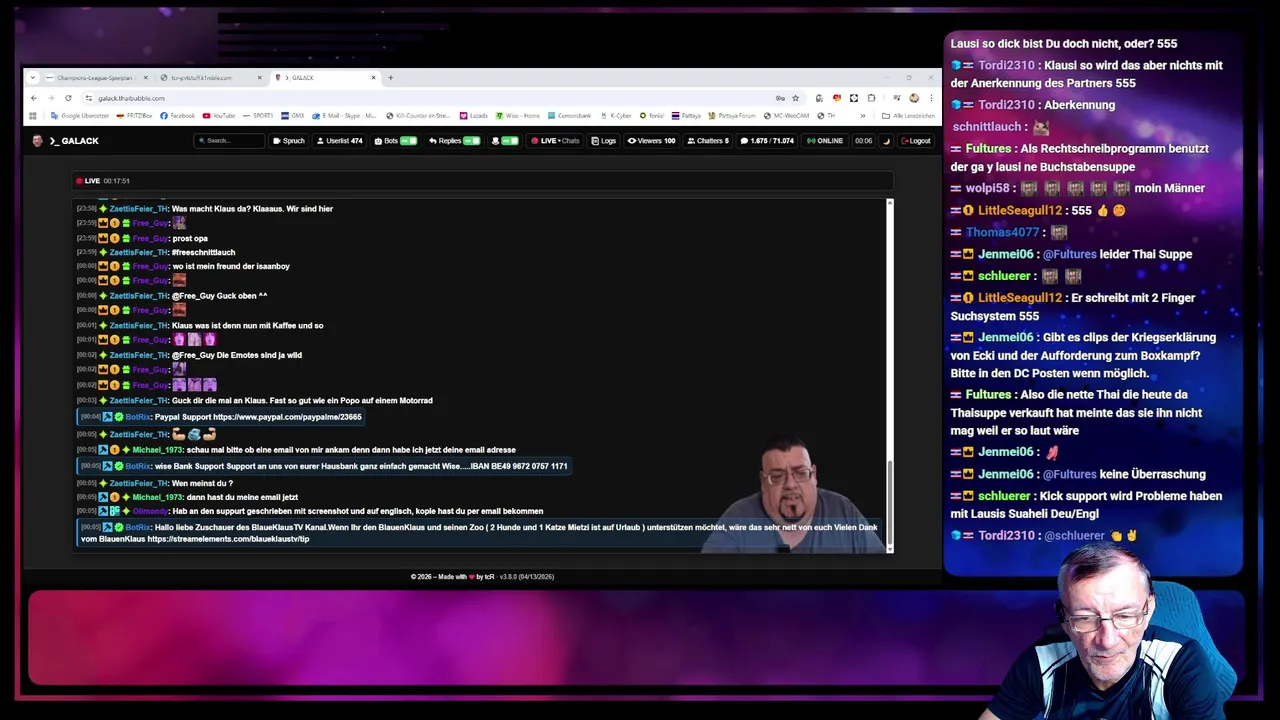Click the ONLINE status indicator
1280x720 pixels.
(x=825, y=141)
